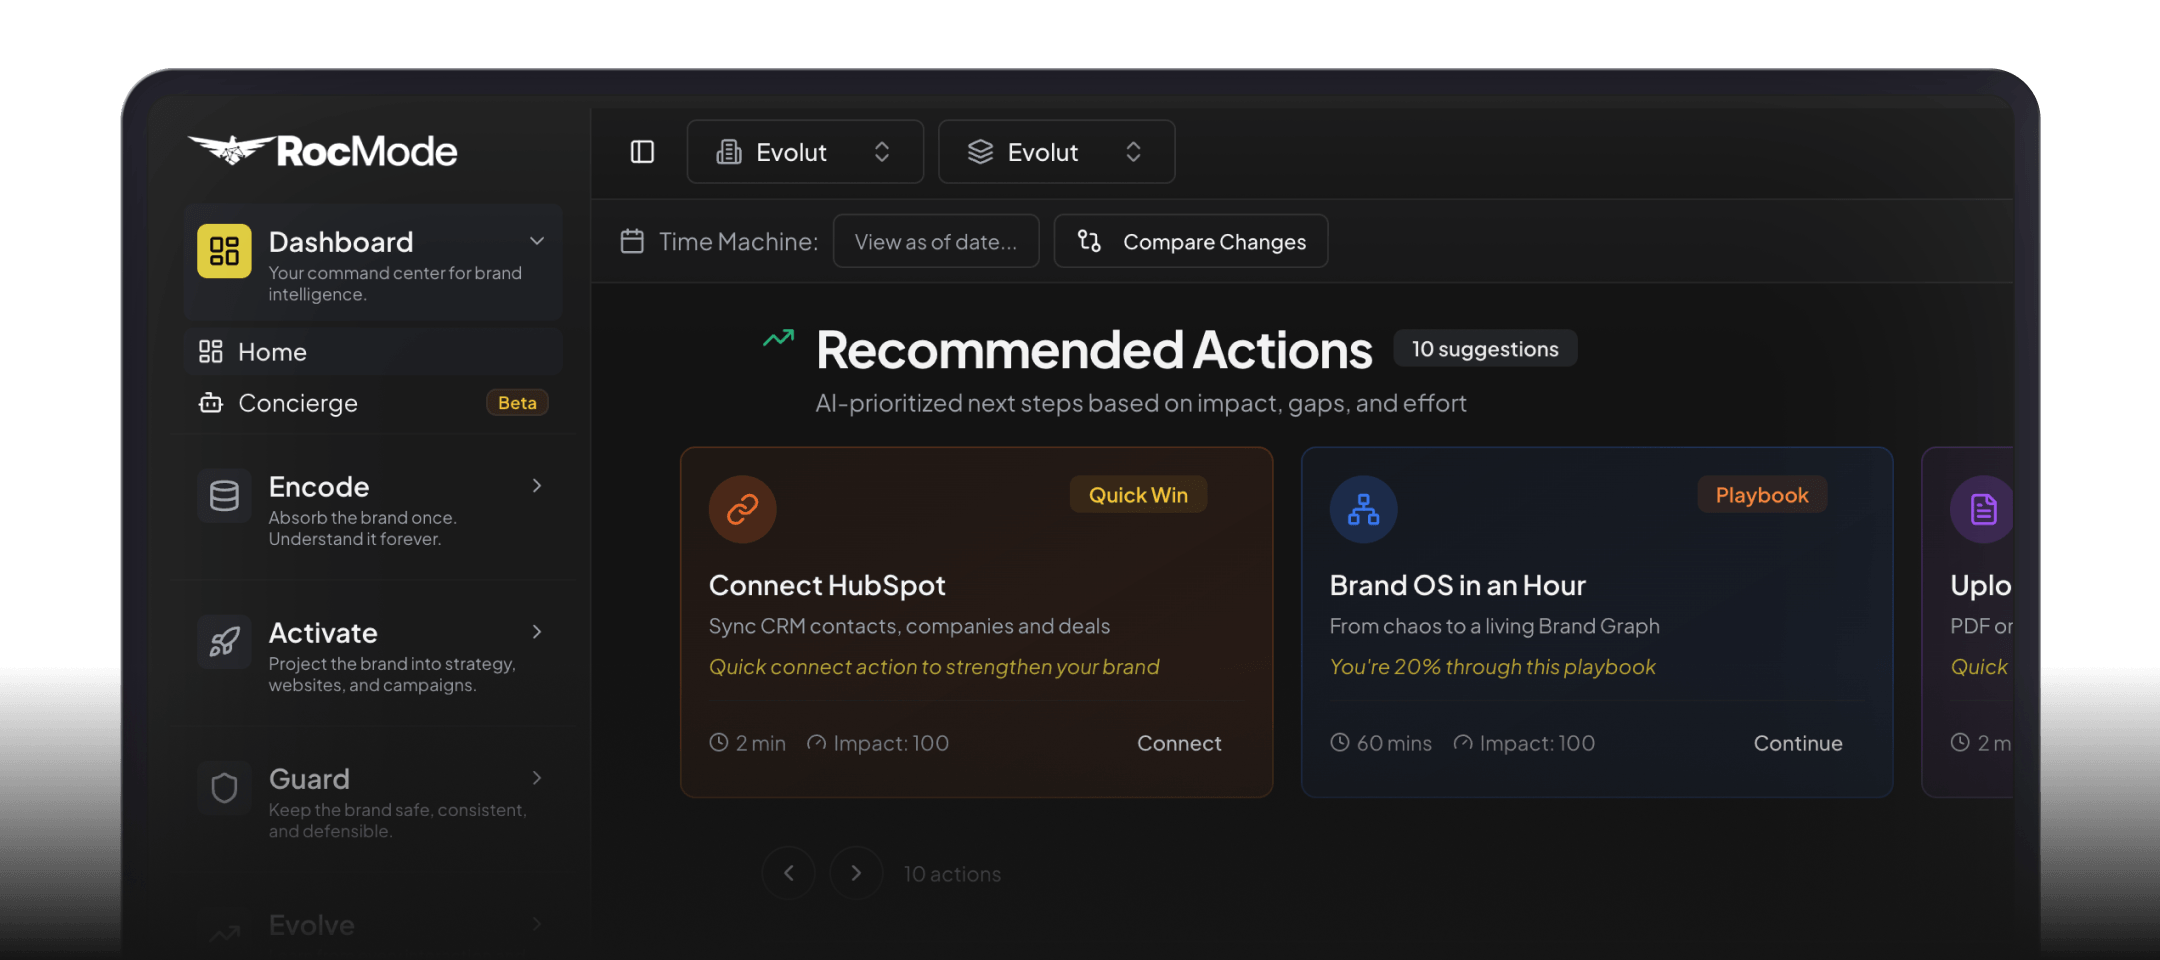
Task: Collapse the Dashboard section chevron
Action: [x=537, y=241]
